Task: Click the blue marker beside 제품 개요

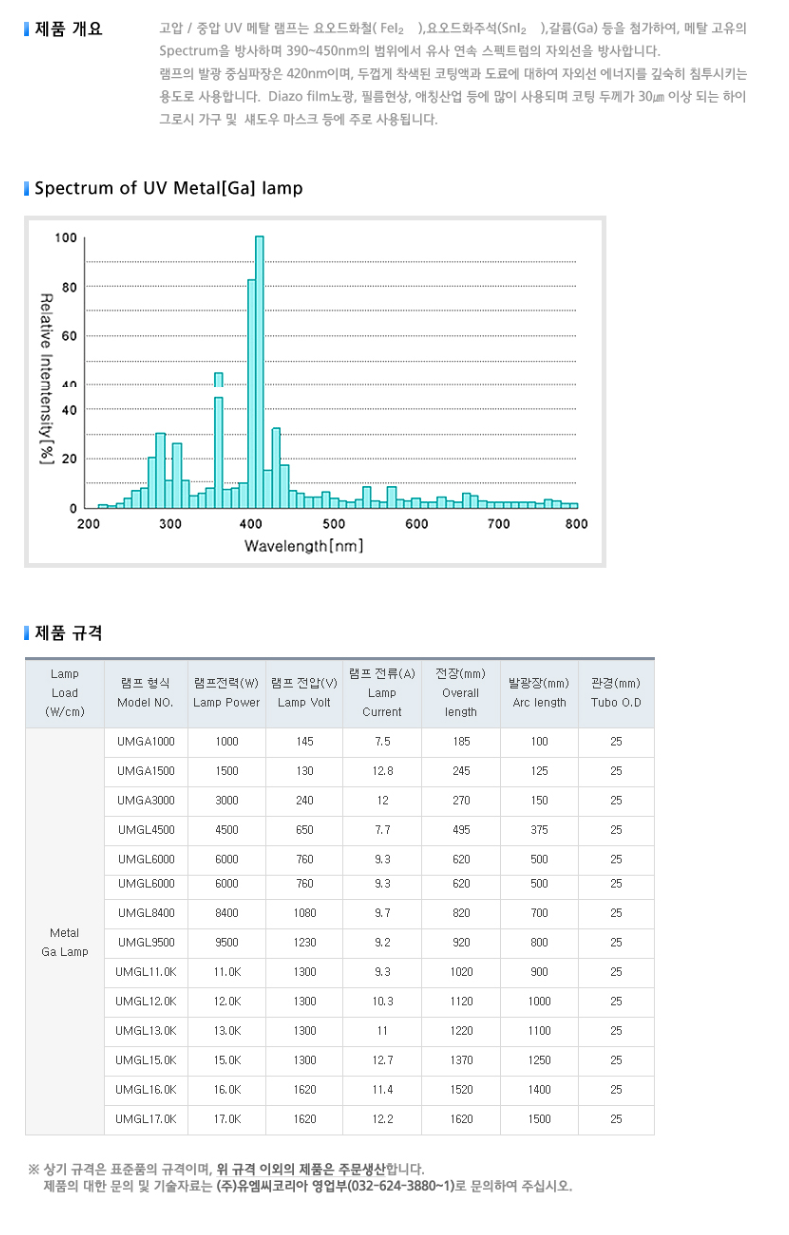Action: click(x=27, y=29)
